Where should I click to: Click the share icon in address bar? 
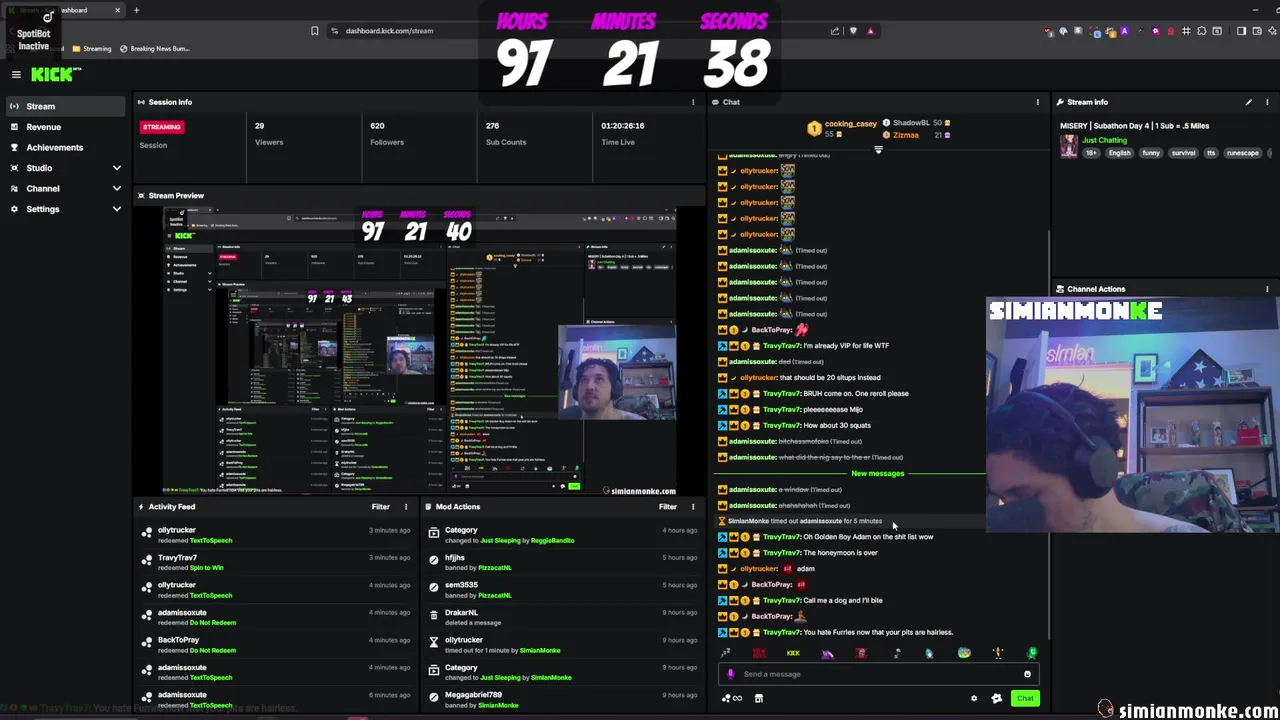pyautogui.click(x=835, y=31)
